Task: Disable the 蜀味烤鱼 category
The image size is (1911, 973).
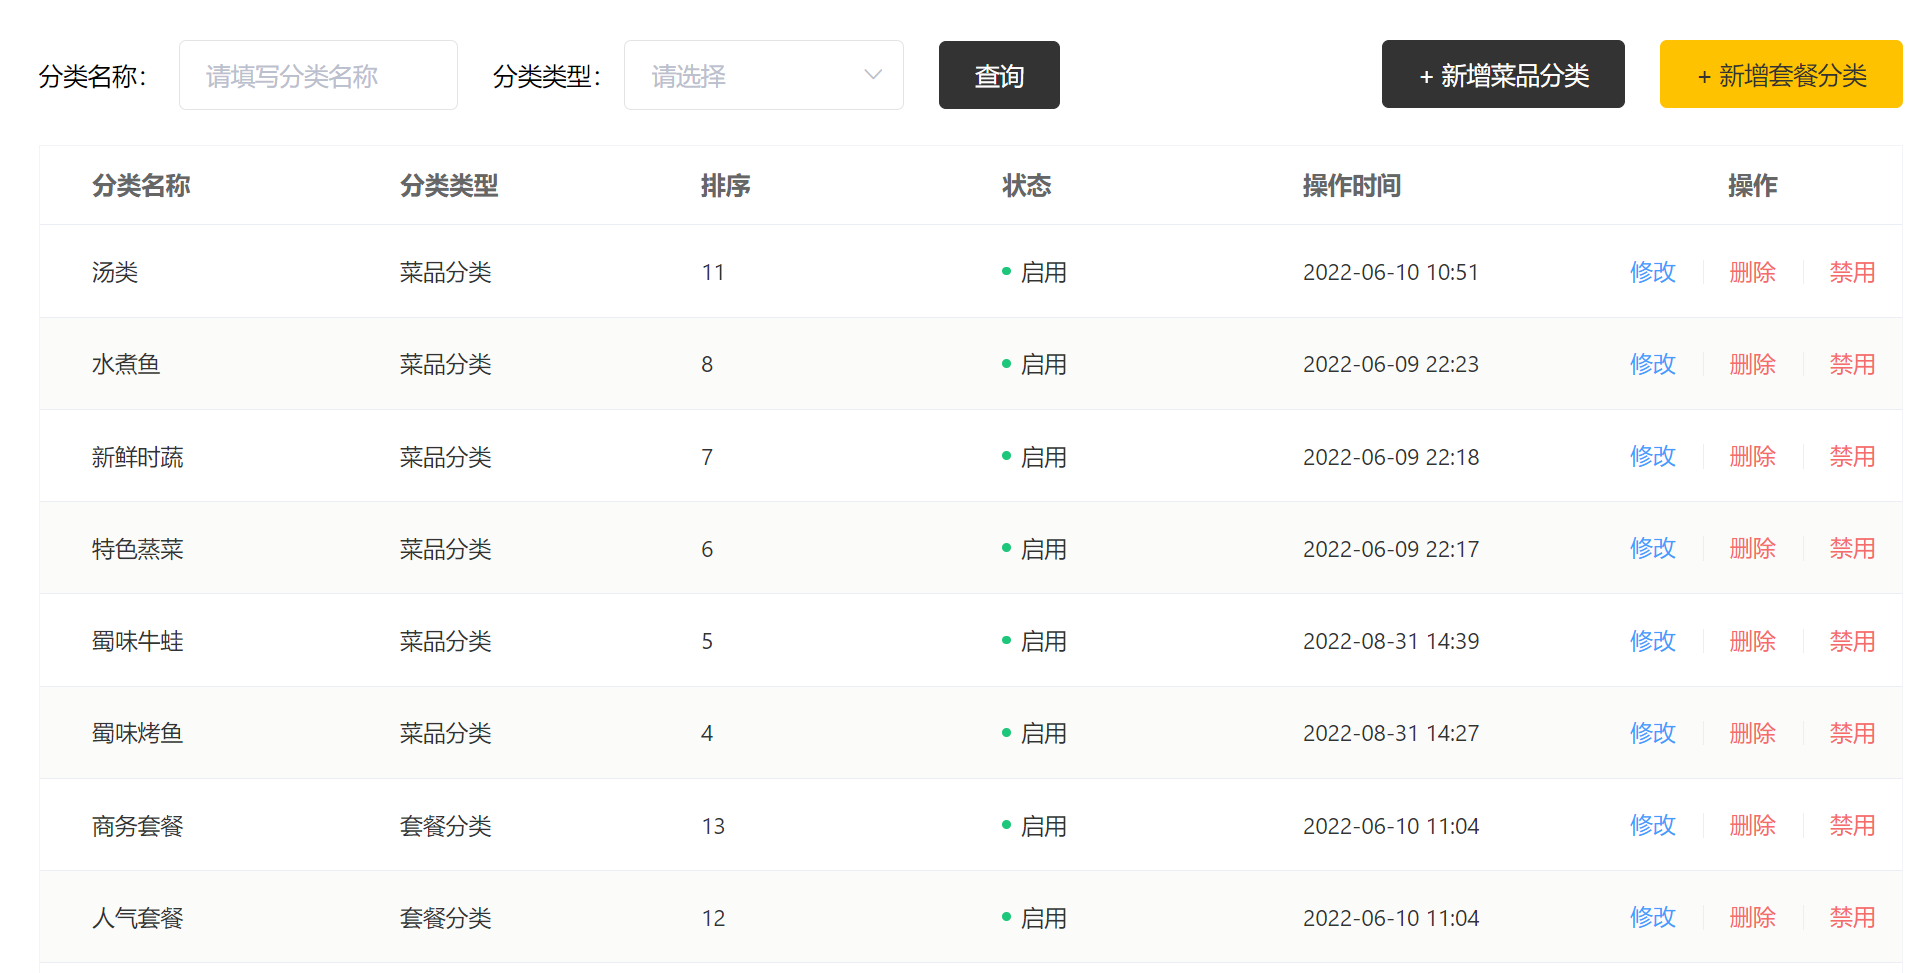Action: click(x=1851, y=733)
